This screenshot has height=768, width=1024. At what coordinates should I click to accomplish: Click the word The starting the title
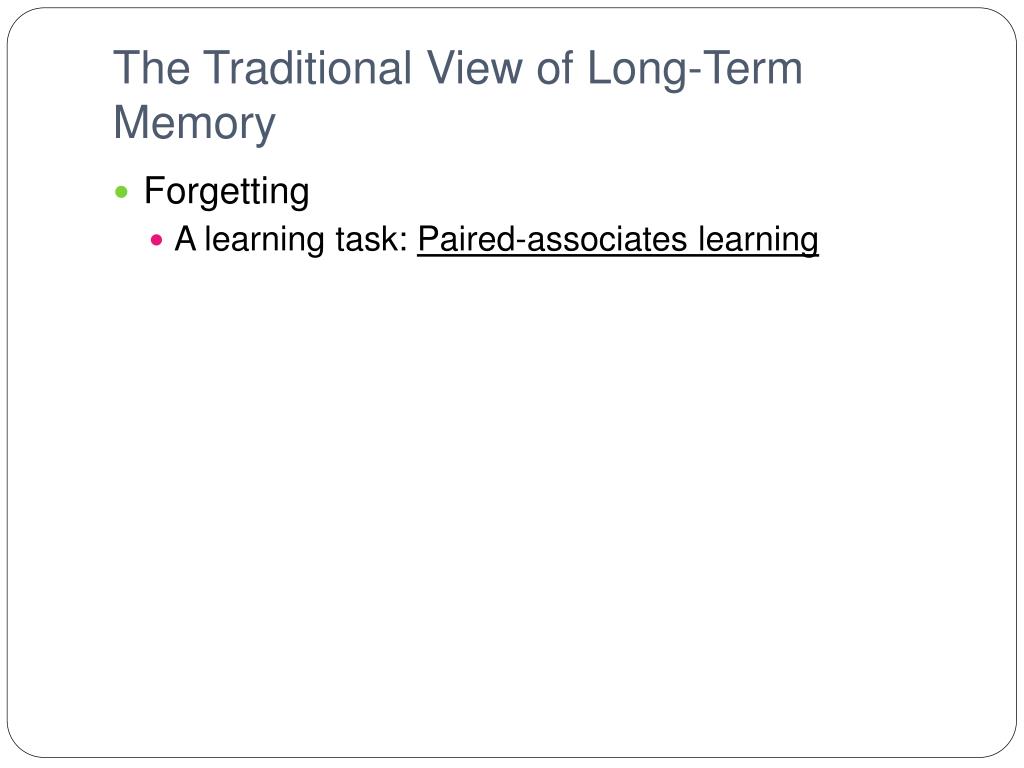pos(152,68)
